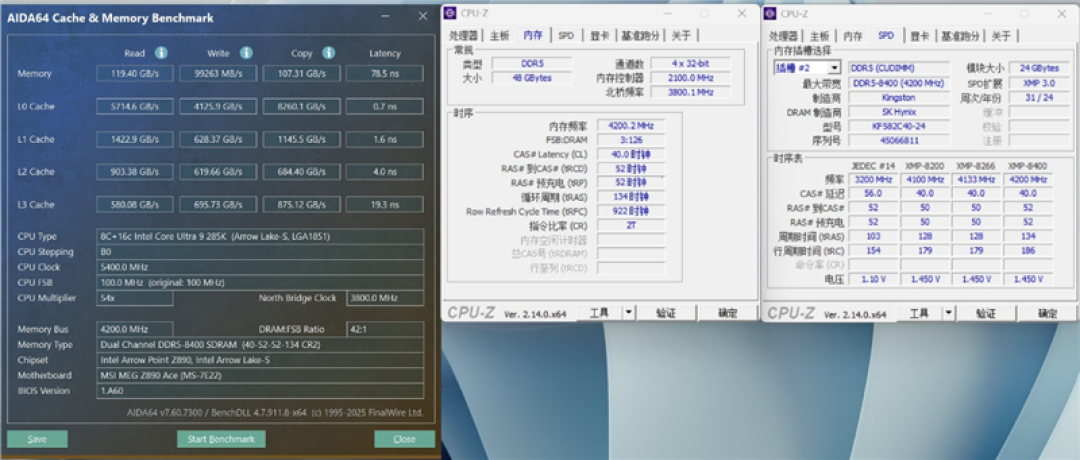Open 基准跑分 tab in the CPU-Z memory window
The image size is (1080, 460).
pos(640,36)
